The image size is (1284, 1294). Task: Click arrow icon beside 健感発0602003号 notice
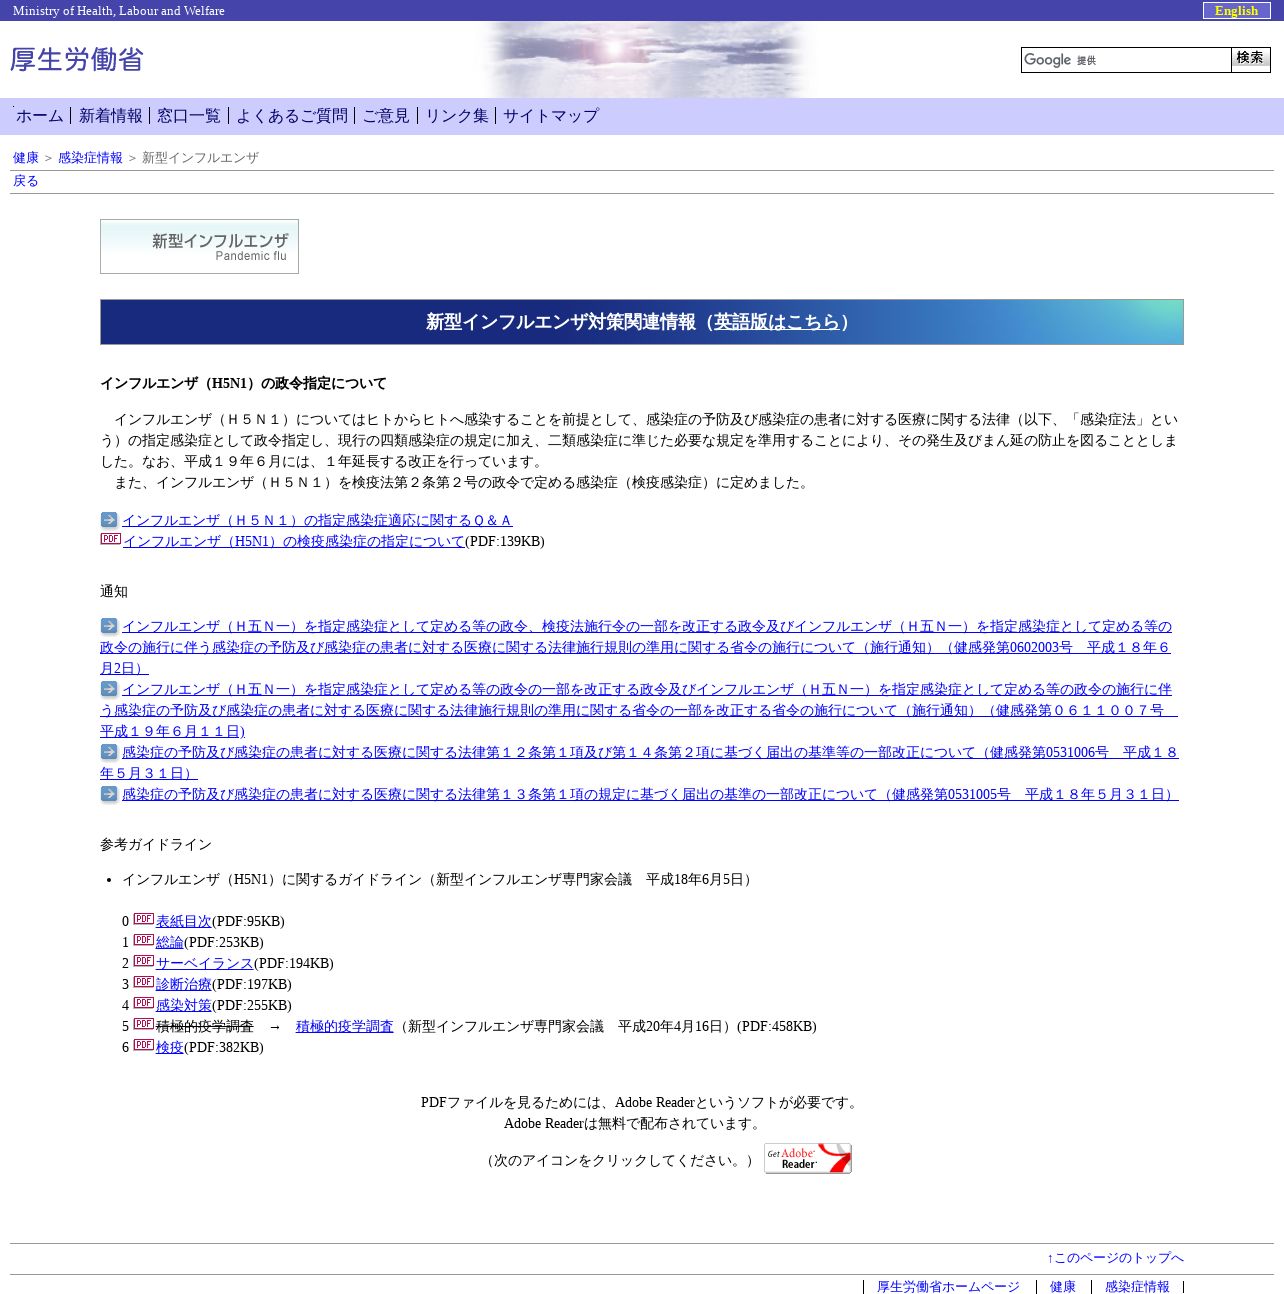109,626
